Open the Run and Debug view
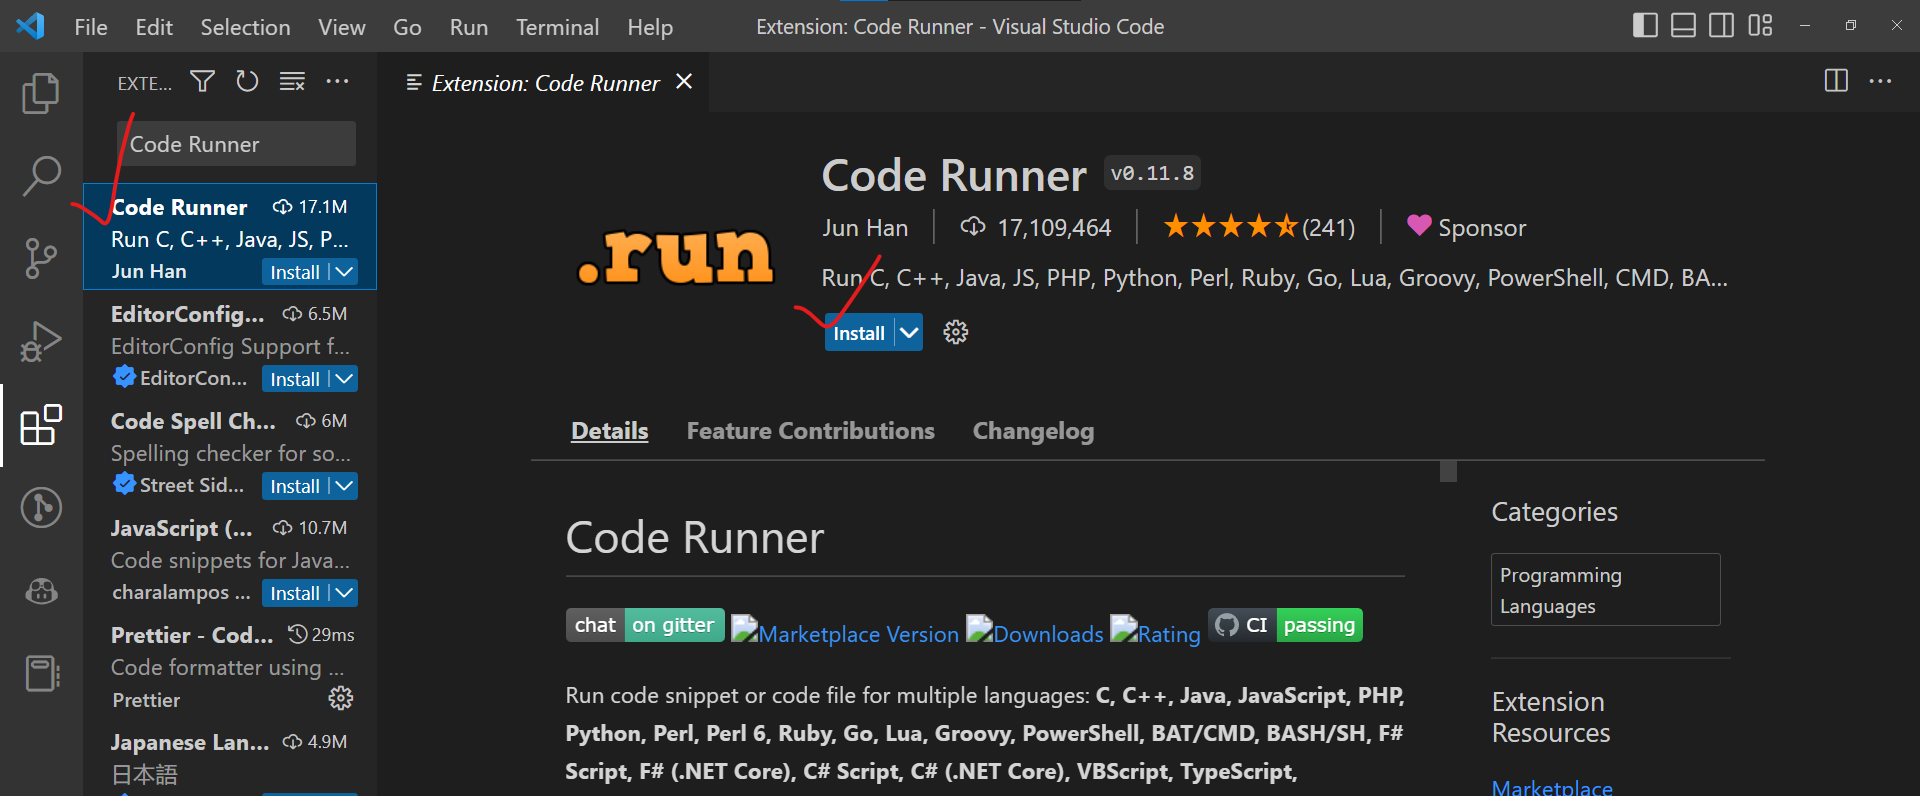 [x=41, y=341]
